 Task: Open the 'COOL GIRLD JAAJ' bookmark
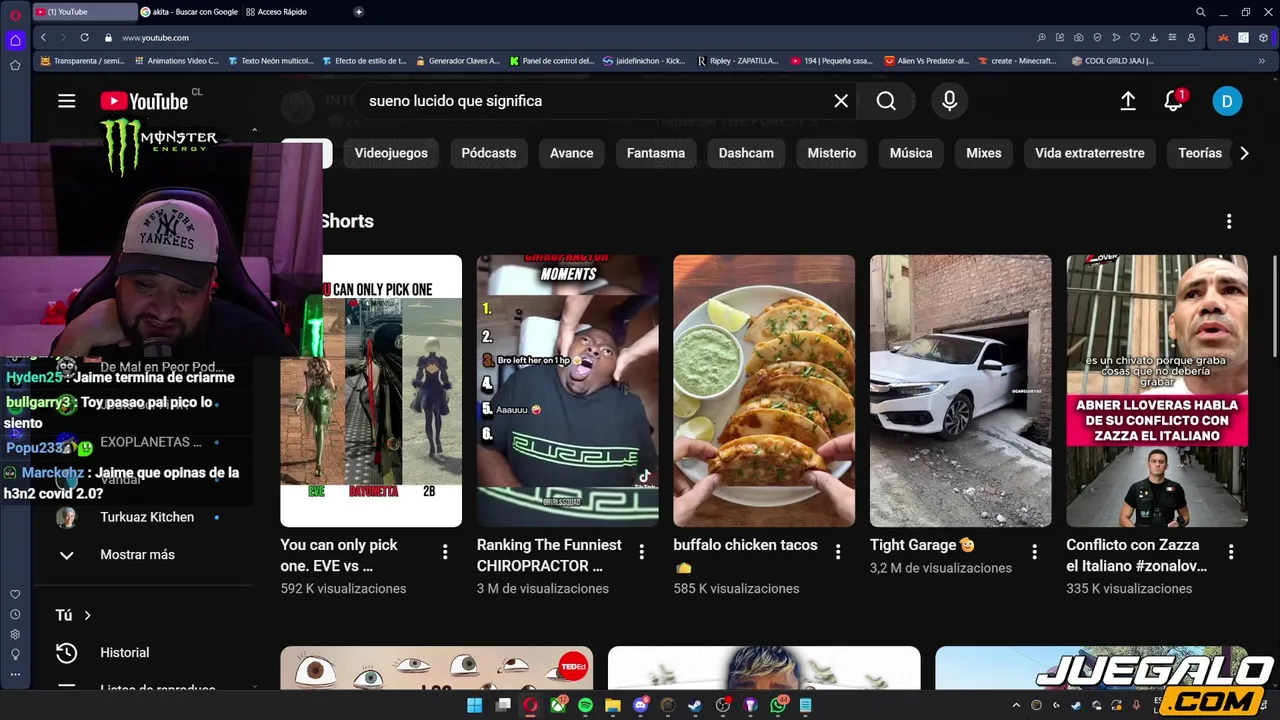[1112, 61]
